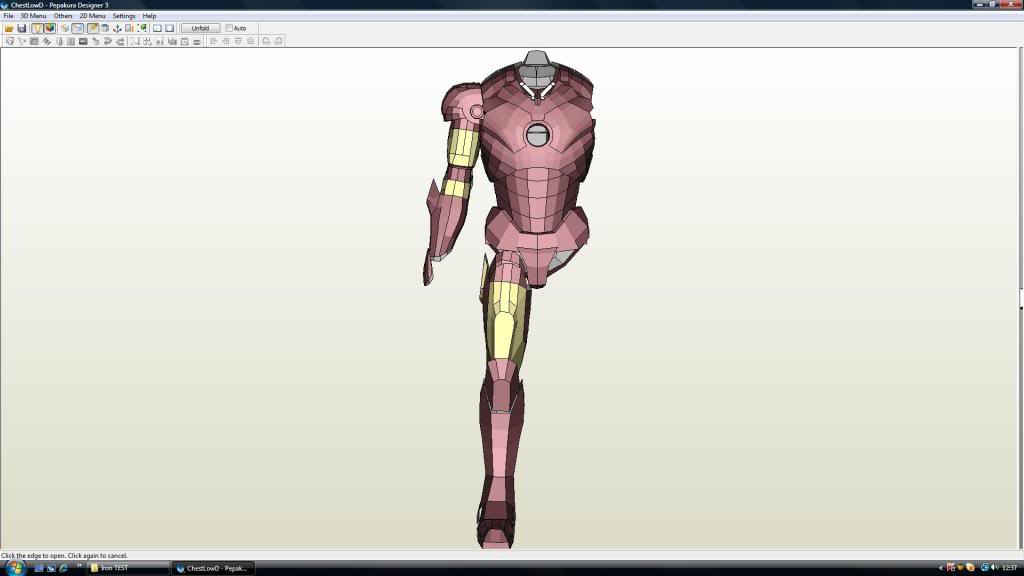Open the 2D Menu

click(x=92, y=16)
